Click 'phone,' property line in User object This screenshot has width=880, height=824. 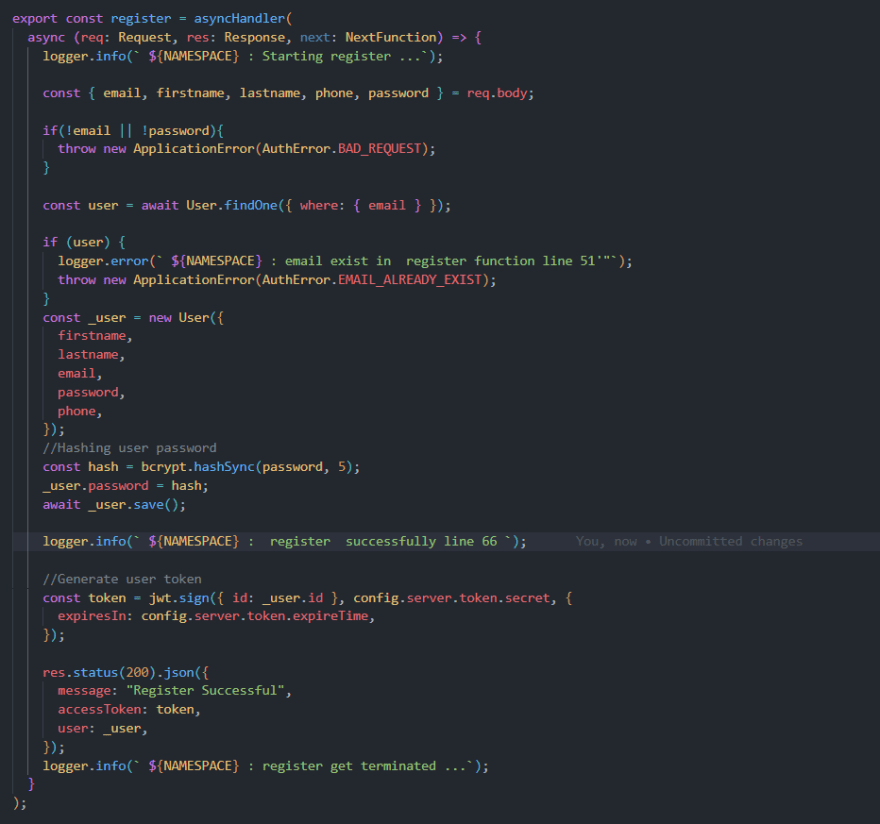click(80, 411)
